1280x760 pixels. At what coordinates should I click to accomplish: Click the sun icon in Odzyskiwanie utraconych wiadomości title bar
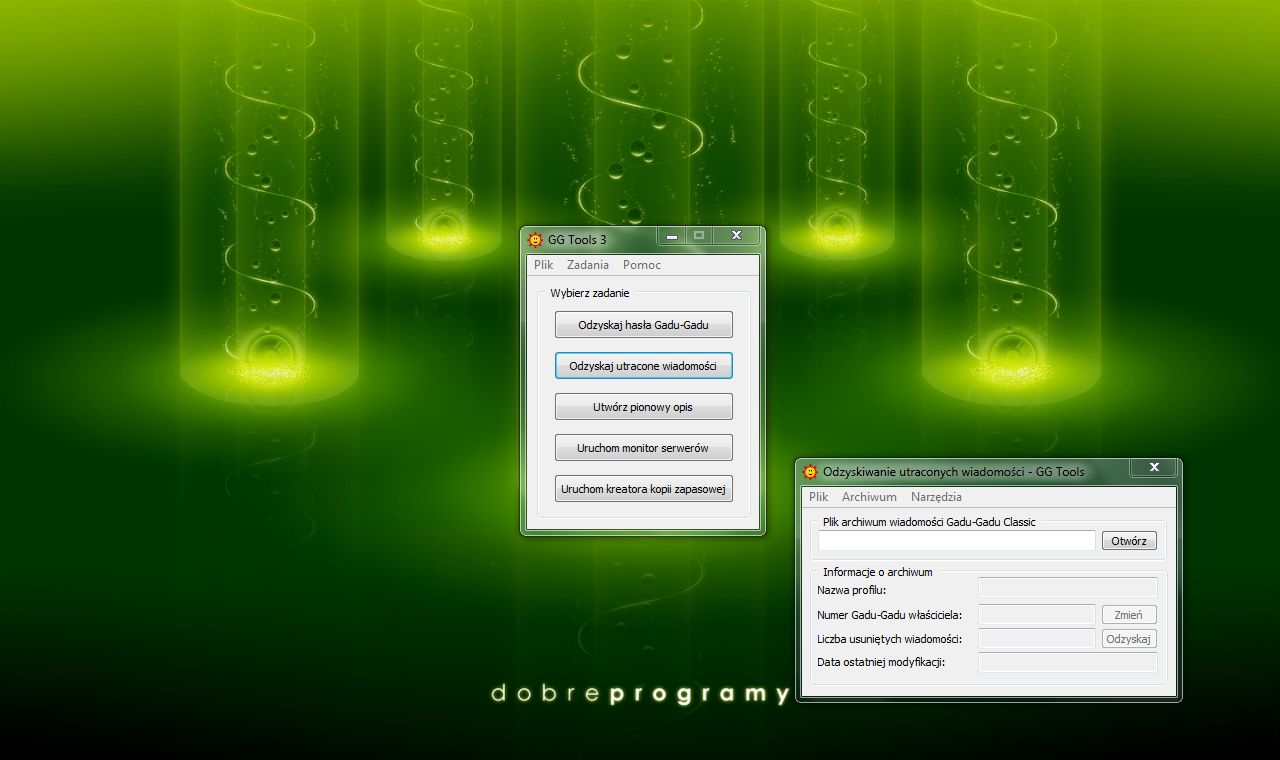coord(810,472)
